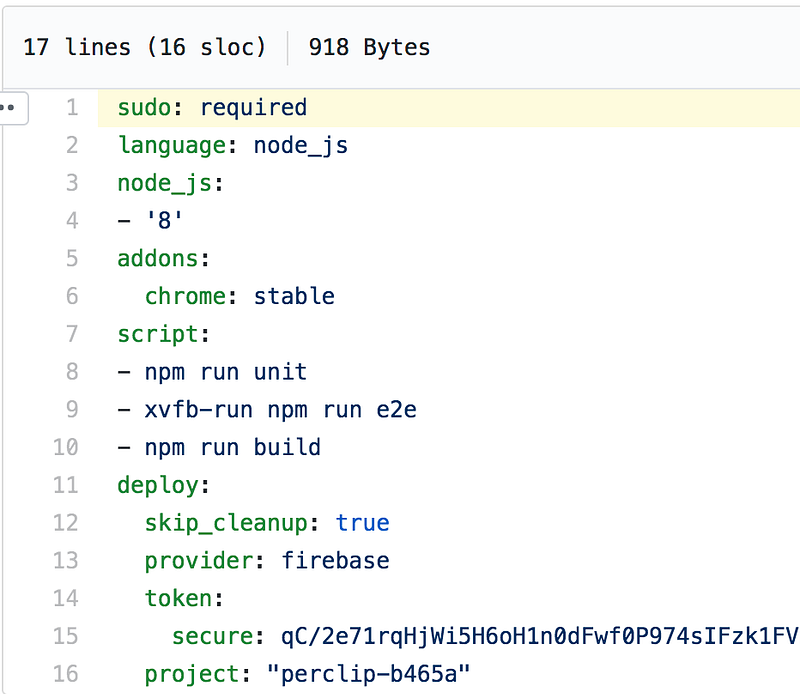This screenshot has width=800, height=694.
Task: Click line number 1
Action: (71, 108)
